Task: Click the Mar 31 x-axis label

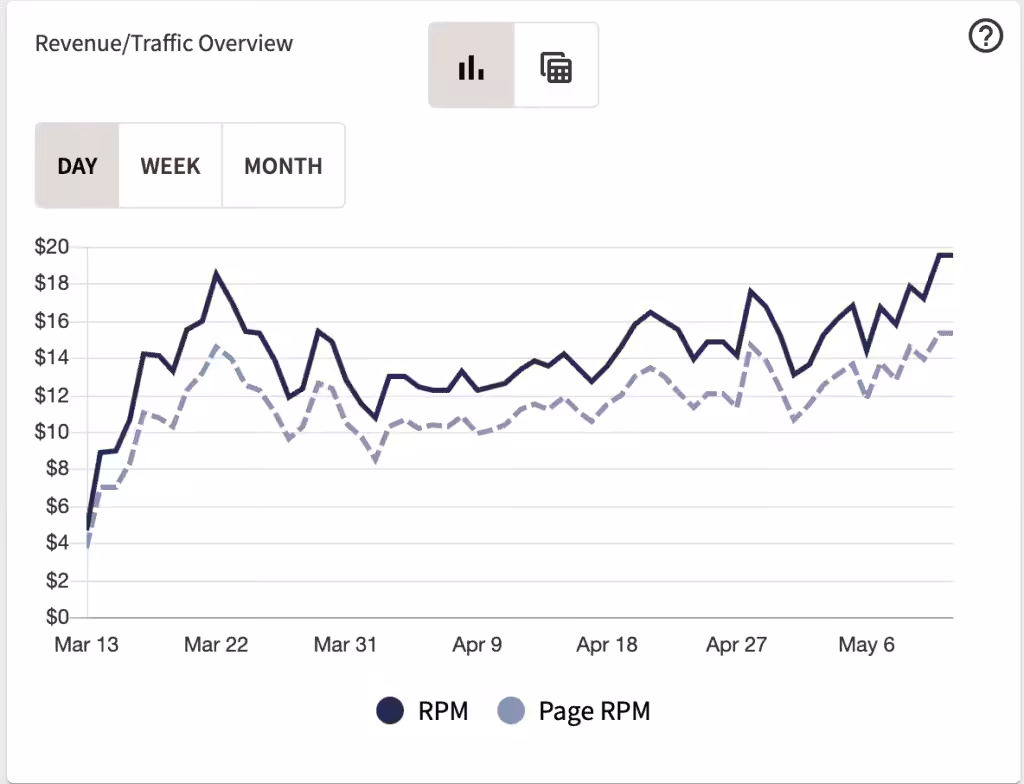Action: point(345,645)
